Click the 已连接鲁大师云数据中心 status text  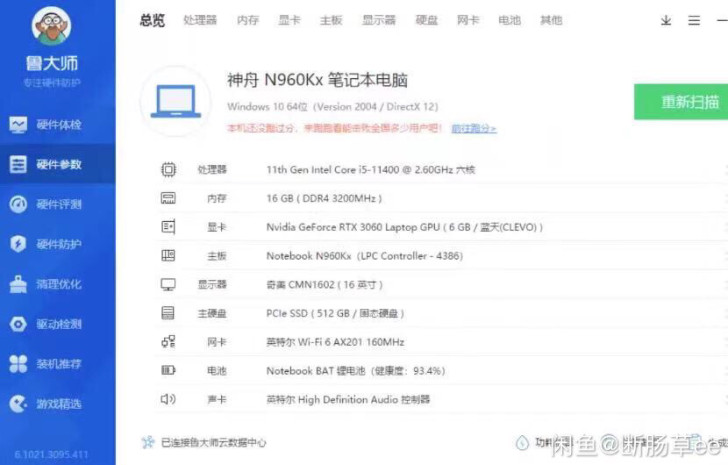214,443
